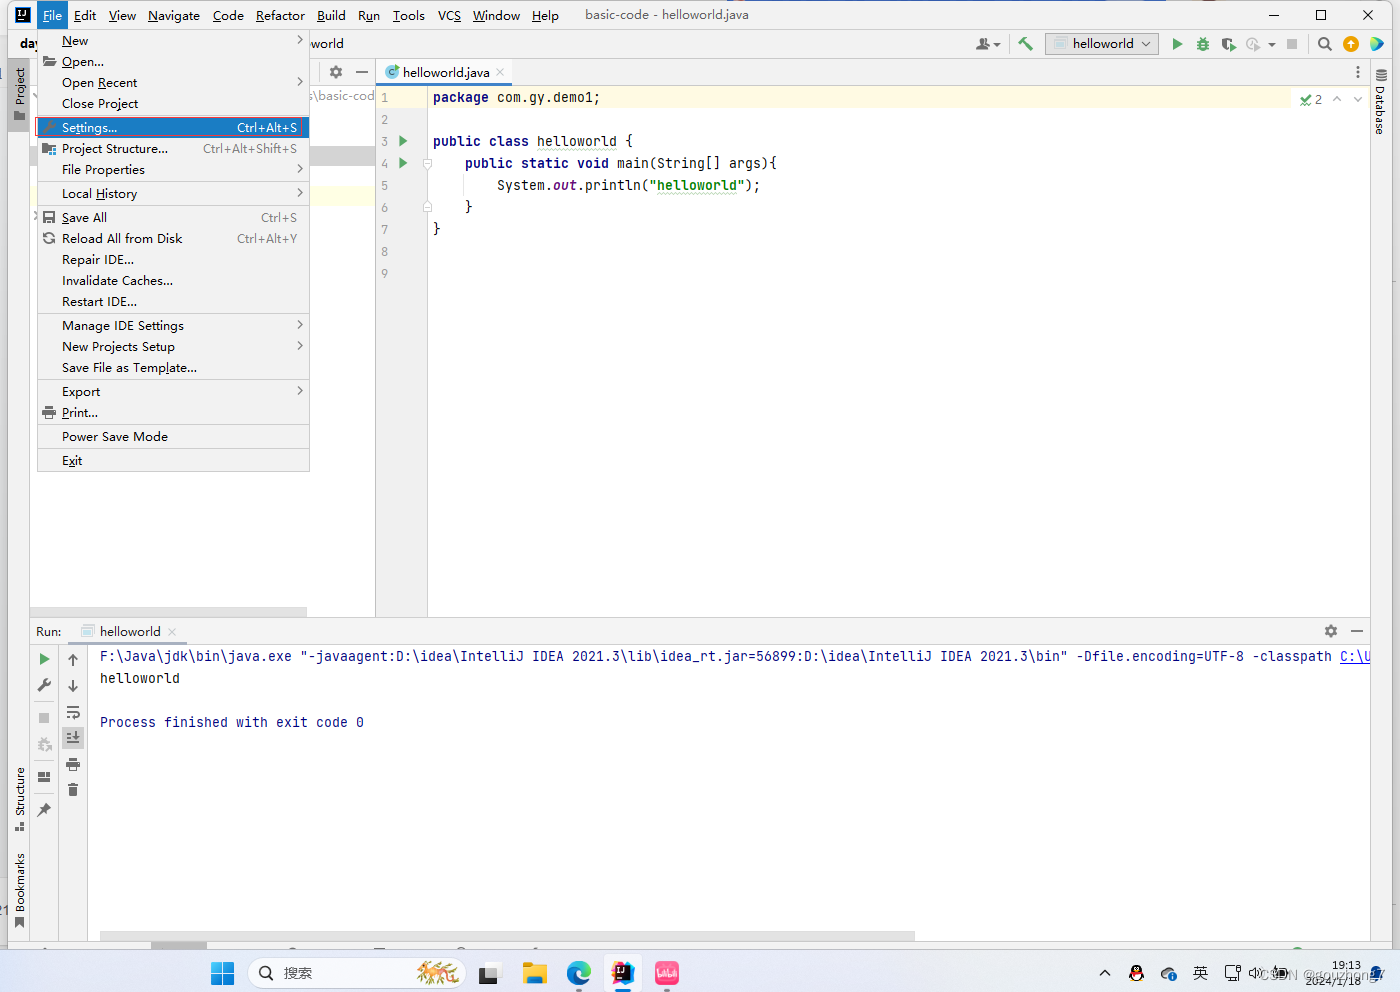This screenshot has height=992, width=1400.
Task: Select Settings... in File menu
Action: click(x=173, y=128)
